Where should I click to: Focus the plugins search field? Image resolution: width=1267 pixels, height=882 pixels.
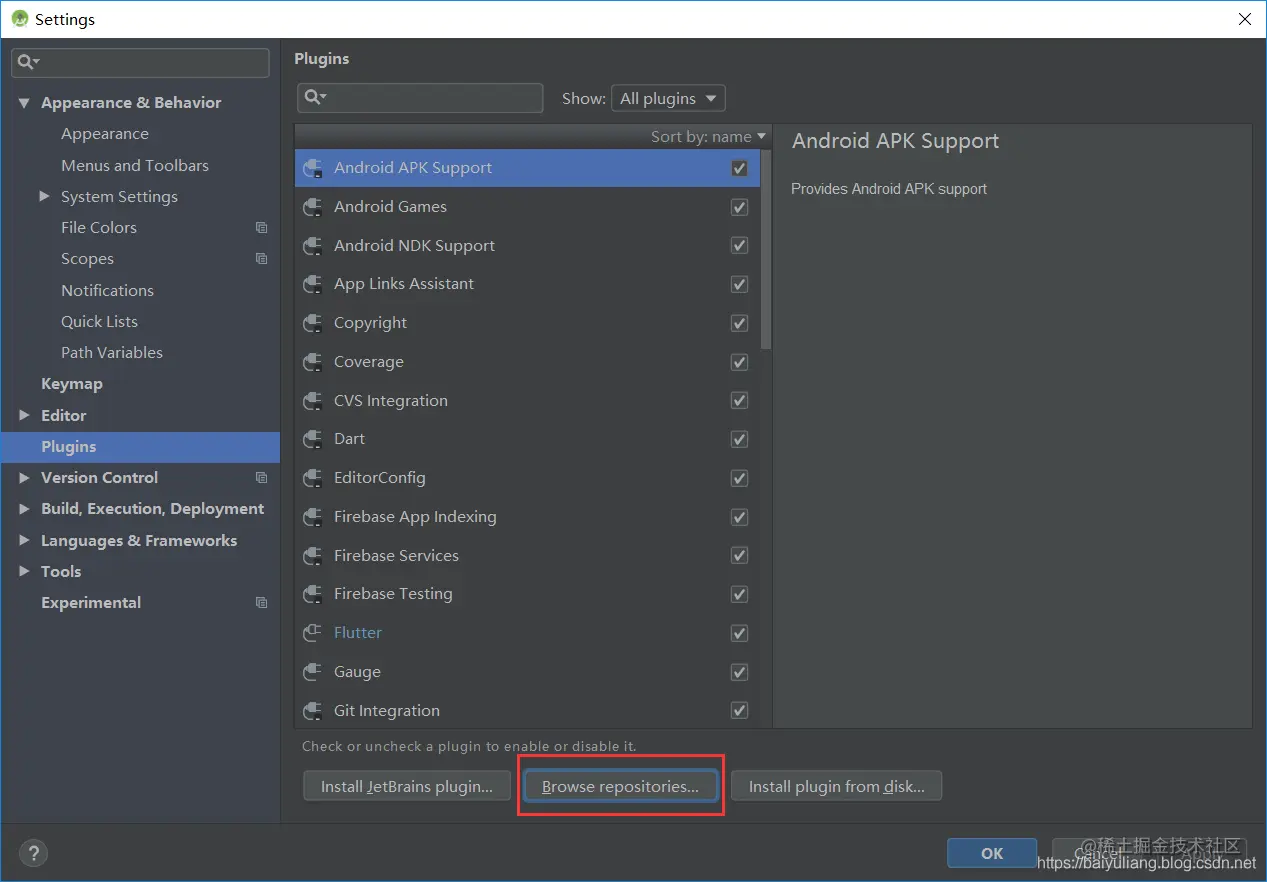click(x=420, y=97)
